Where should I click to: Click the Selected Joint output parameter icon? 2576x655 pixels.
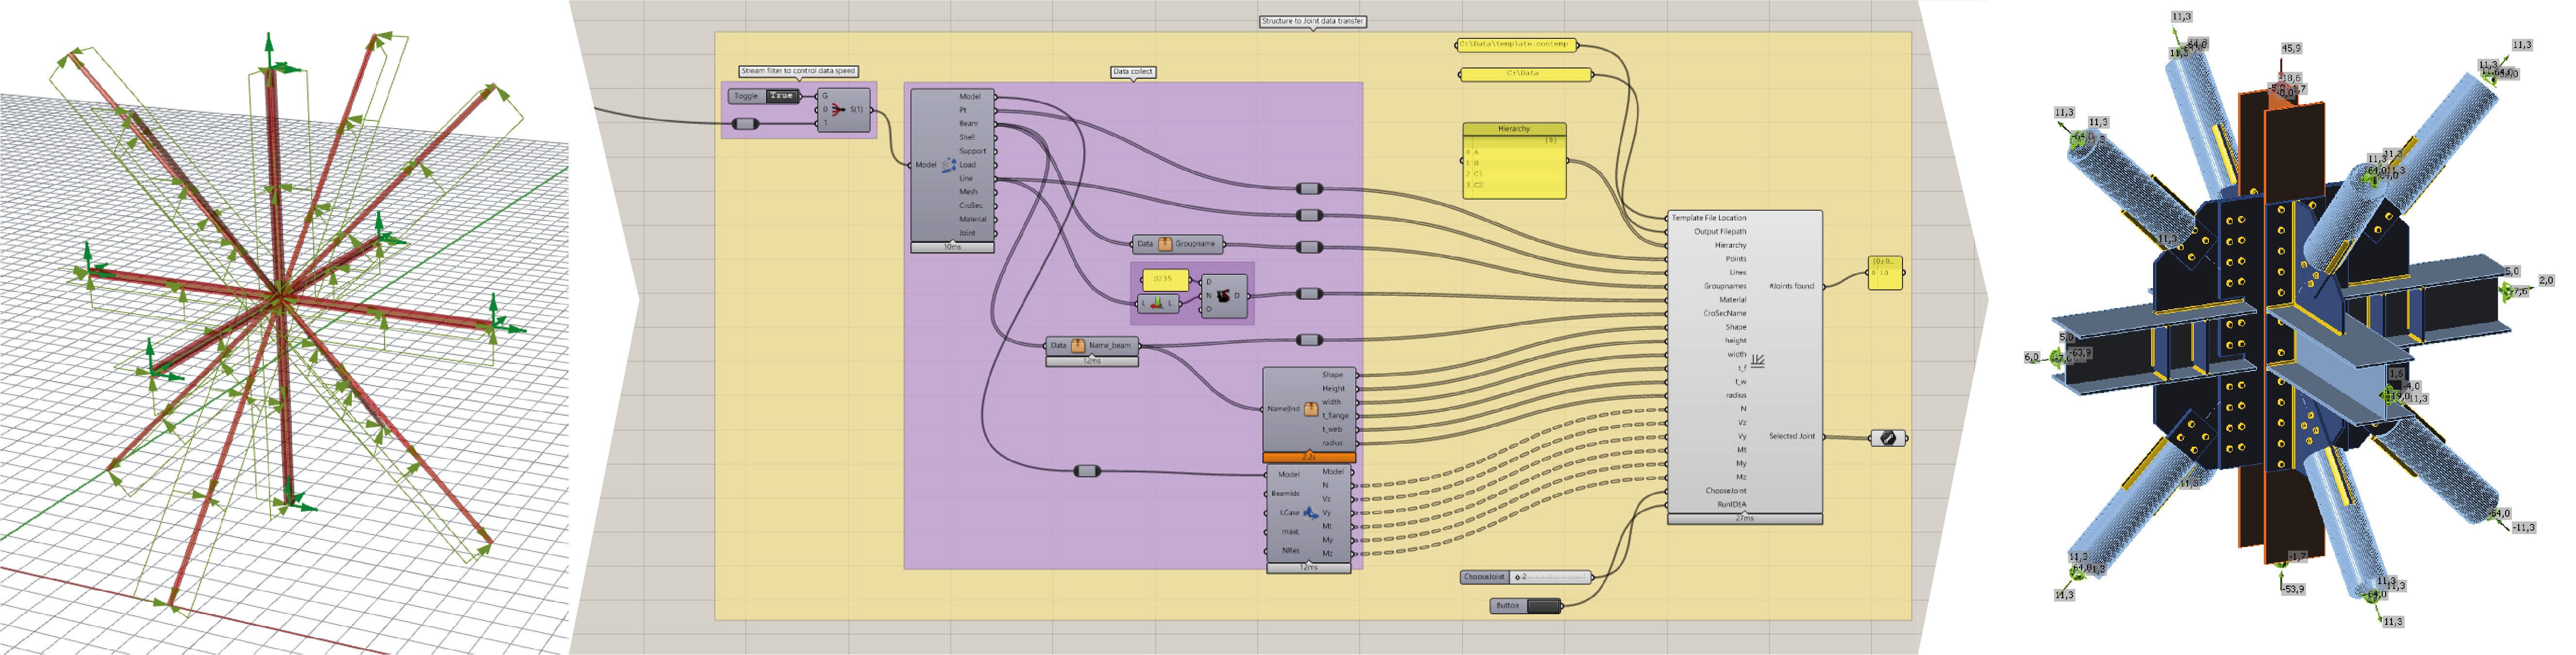pyautogui.click(x=1887, y=438)
